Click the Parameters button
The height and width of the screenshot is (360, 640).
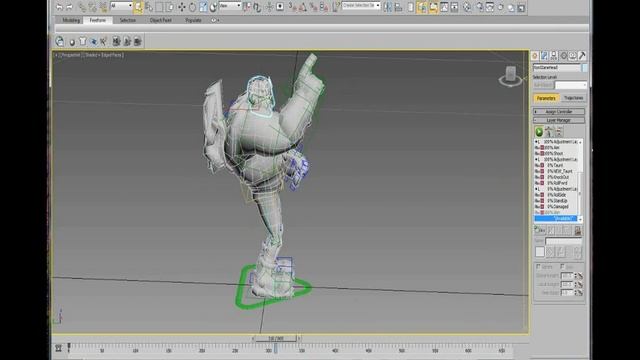[546, 98]
